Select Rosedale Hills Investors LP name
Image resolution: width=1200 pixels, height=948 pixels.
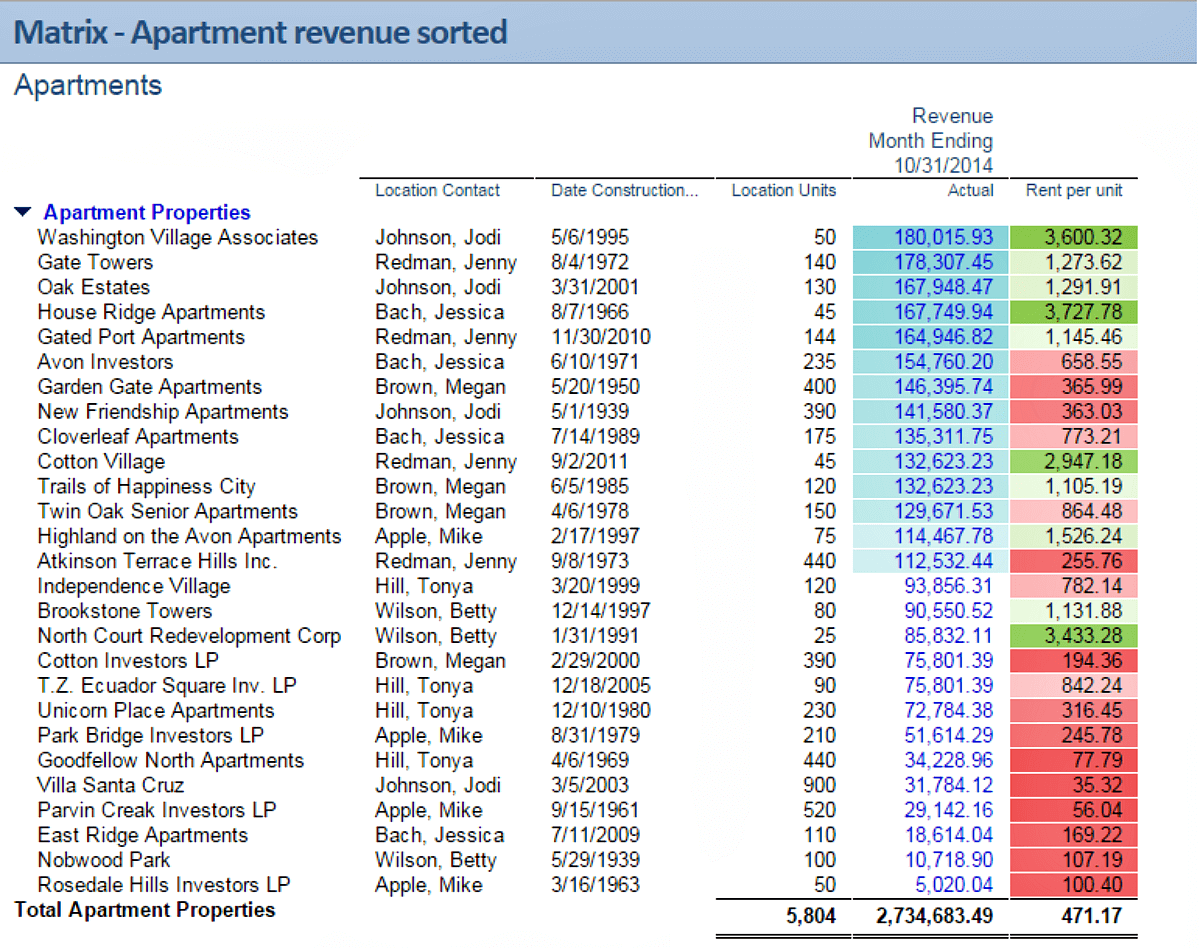(164, 885)
